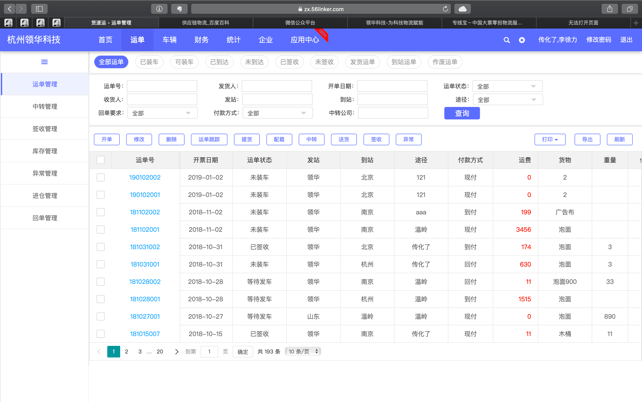Select the checkbox for row 181031002
Screen dimensions: 642x402
click(x=101, y=247)
